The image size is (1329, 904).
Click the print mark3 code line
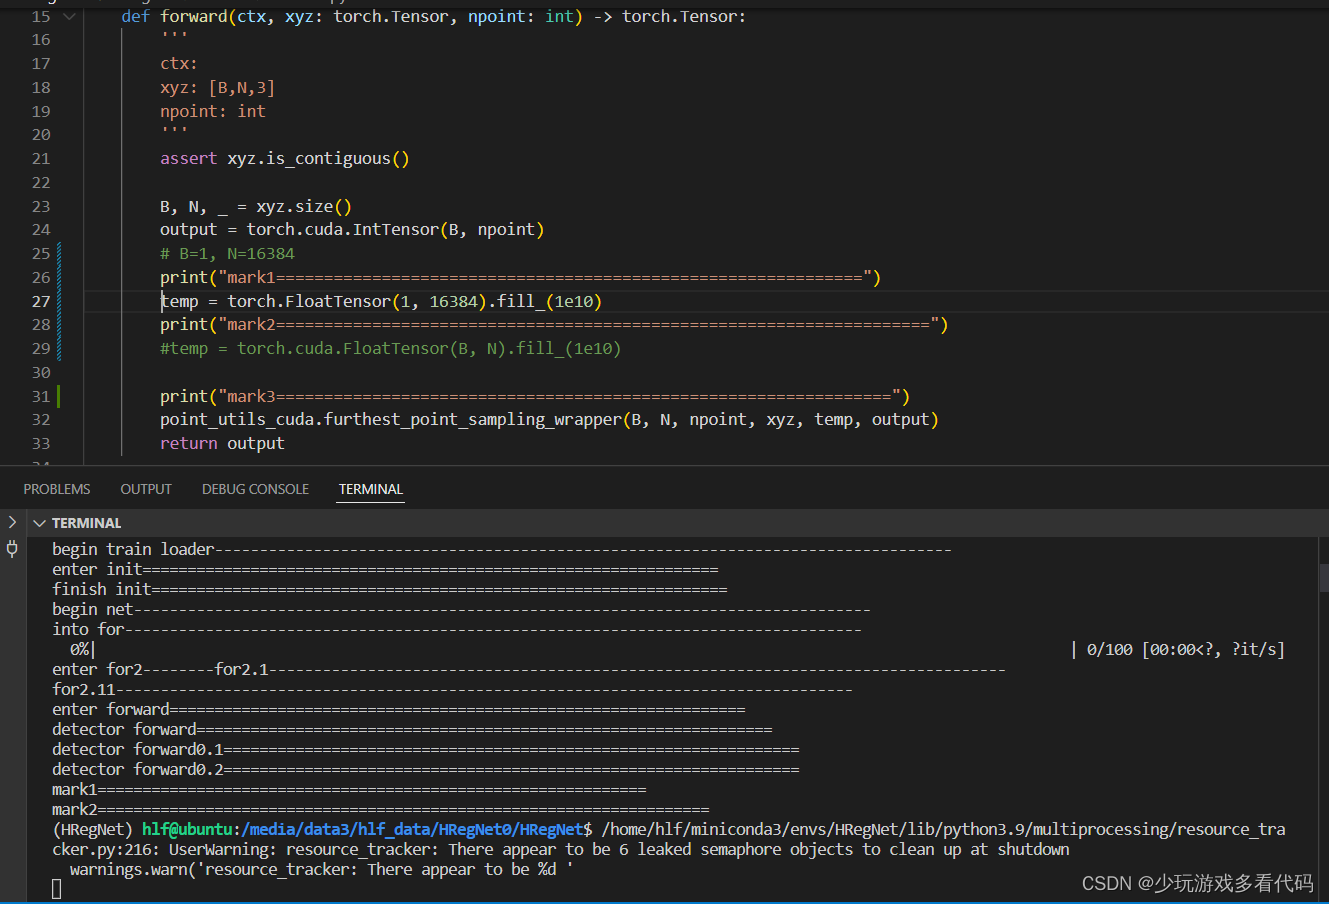click(535, 396)
